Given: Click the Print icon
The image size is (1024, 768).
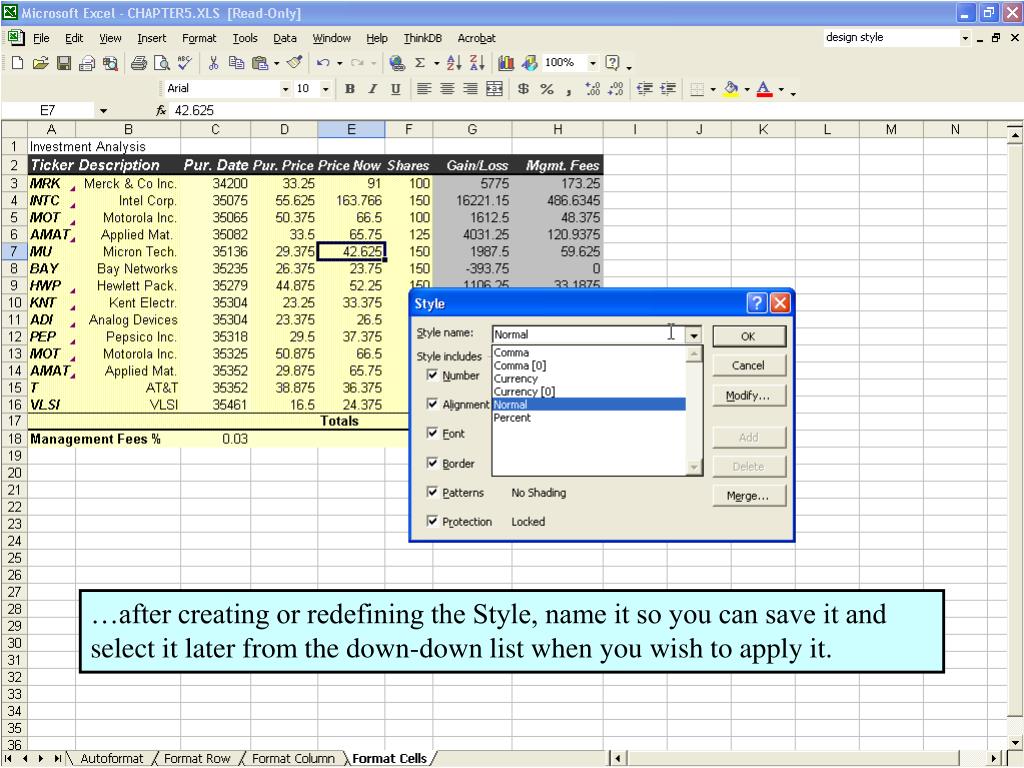Looking at the screenshot, I should point(138,63).
